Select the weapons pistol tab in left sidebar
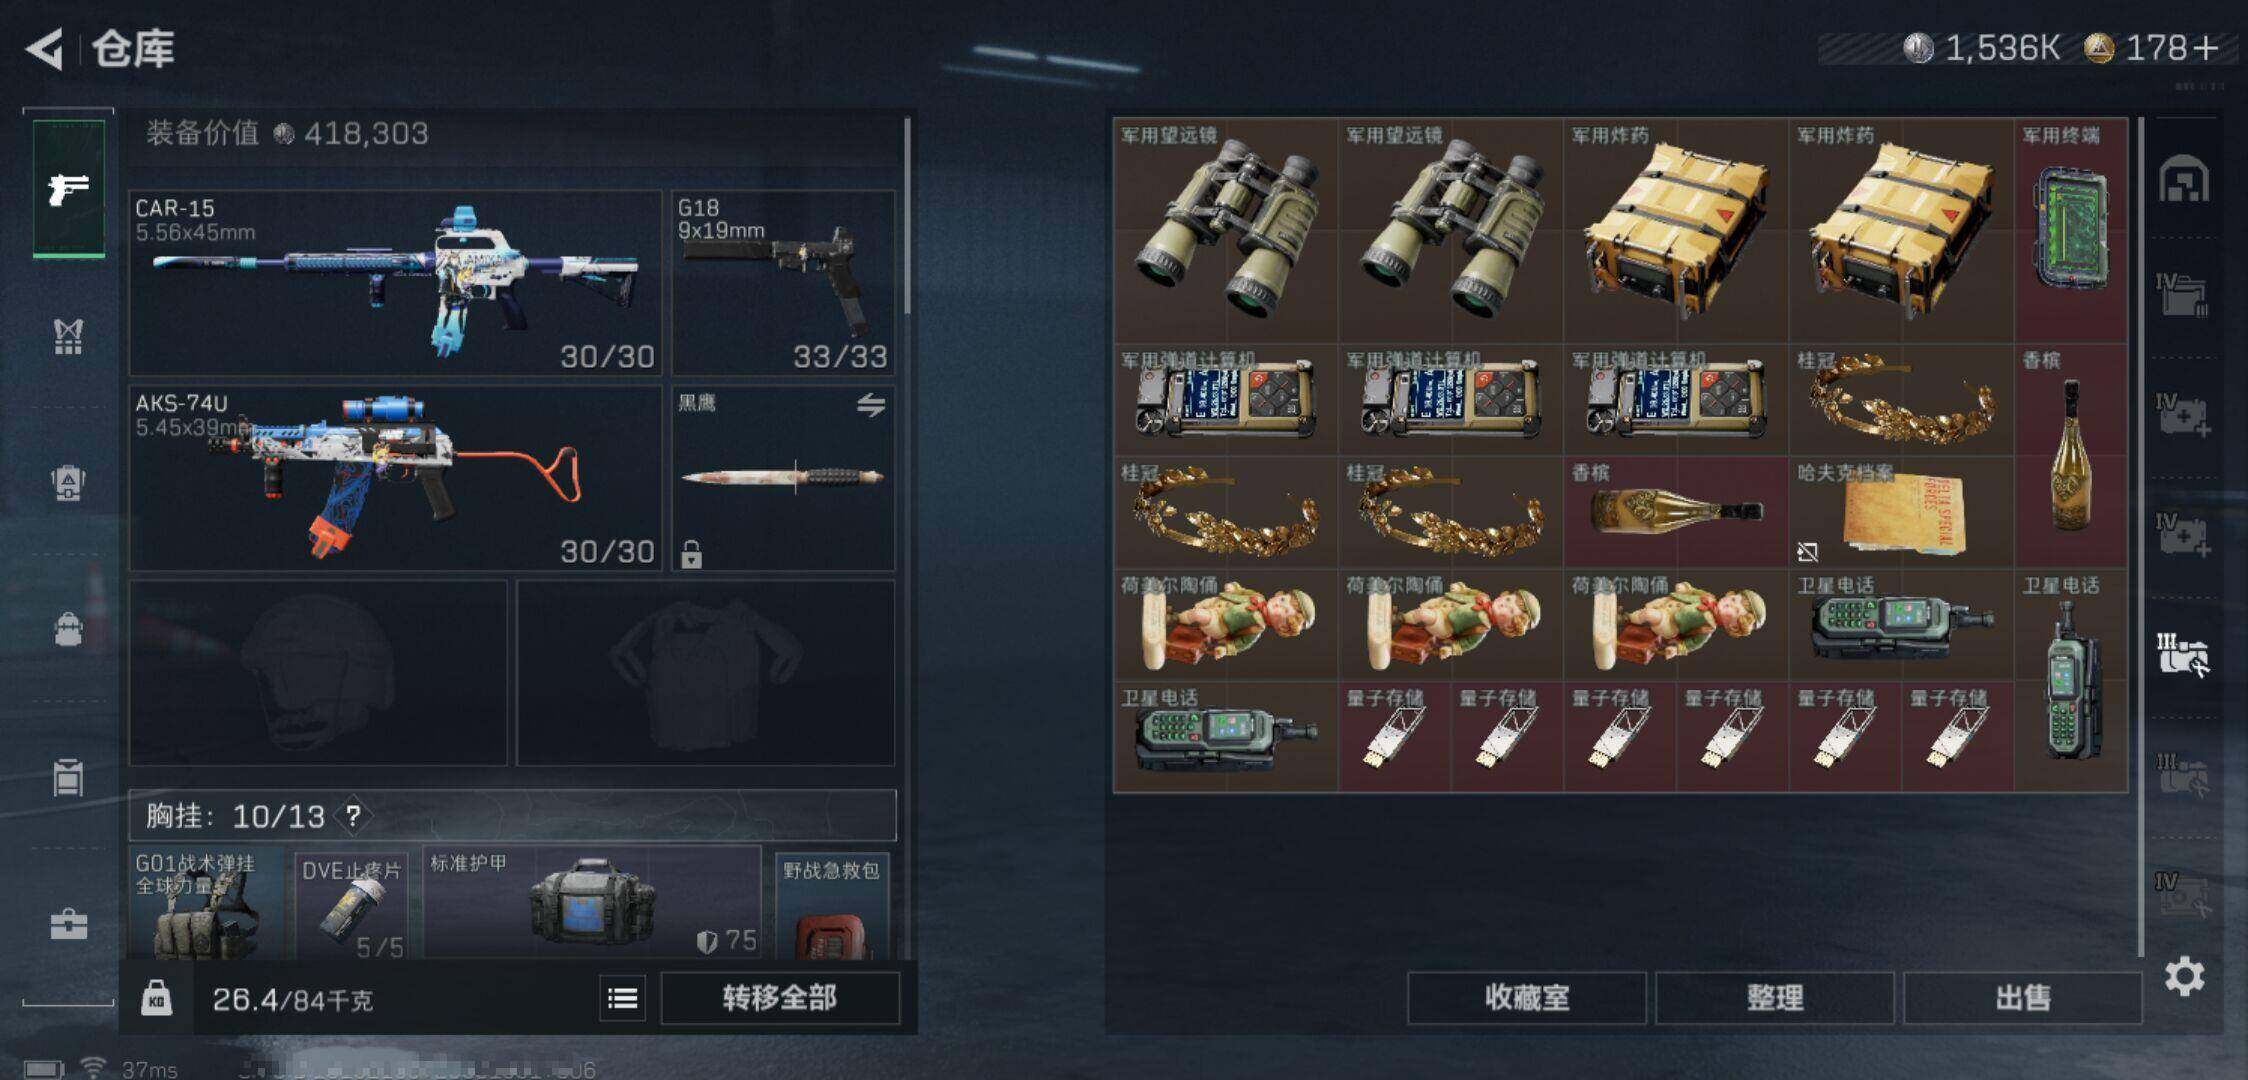 [x=68, y=188]
